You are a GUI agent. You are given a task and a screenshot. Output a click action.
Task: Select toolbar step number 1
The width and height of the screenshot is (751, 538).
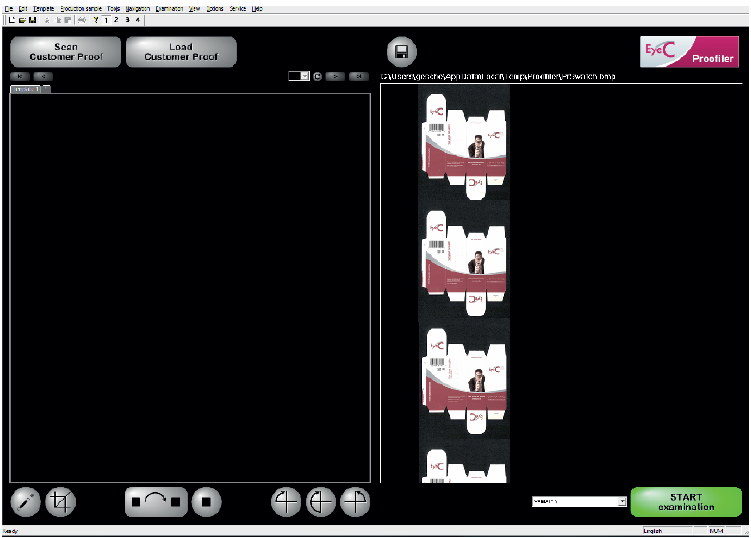[106, 20]
